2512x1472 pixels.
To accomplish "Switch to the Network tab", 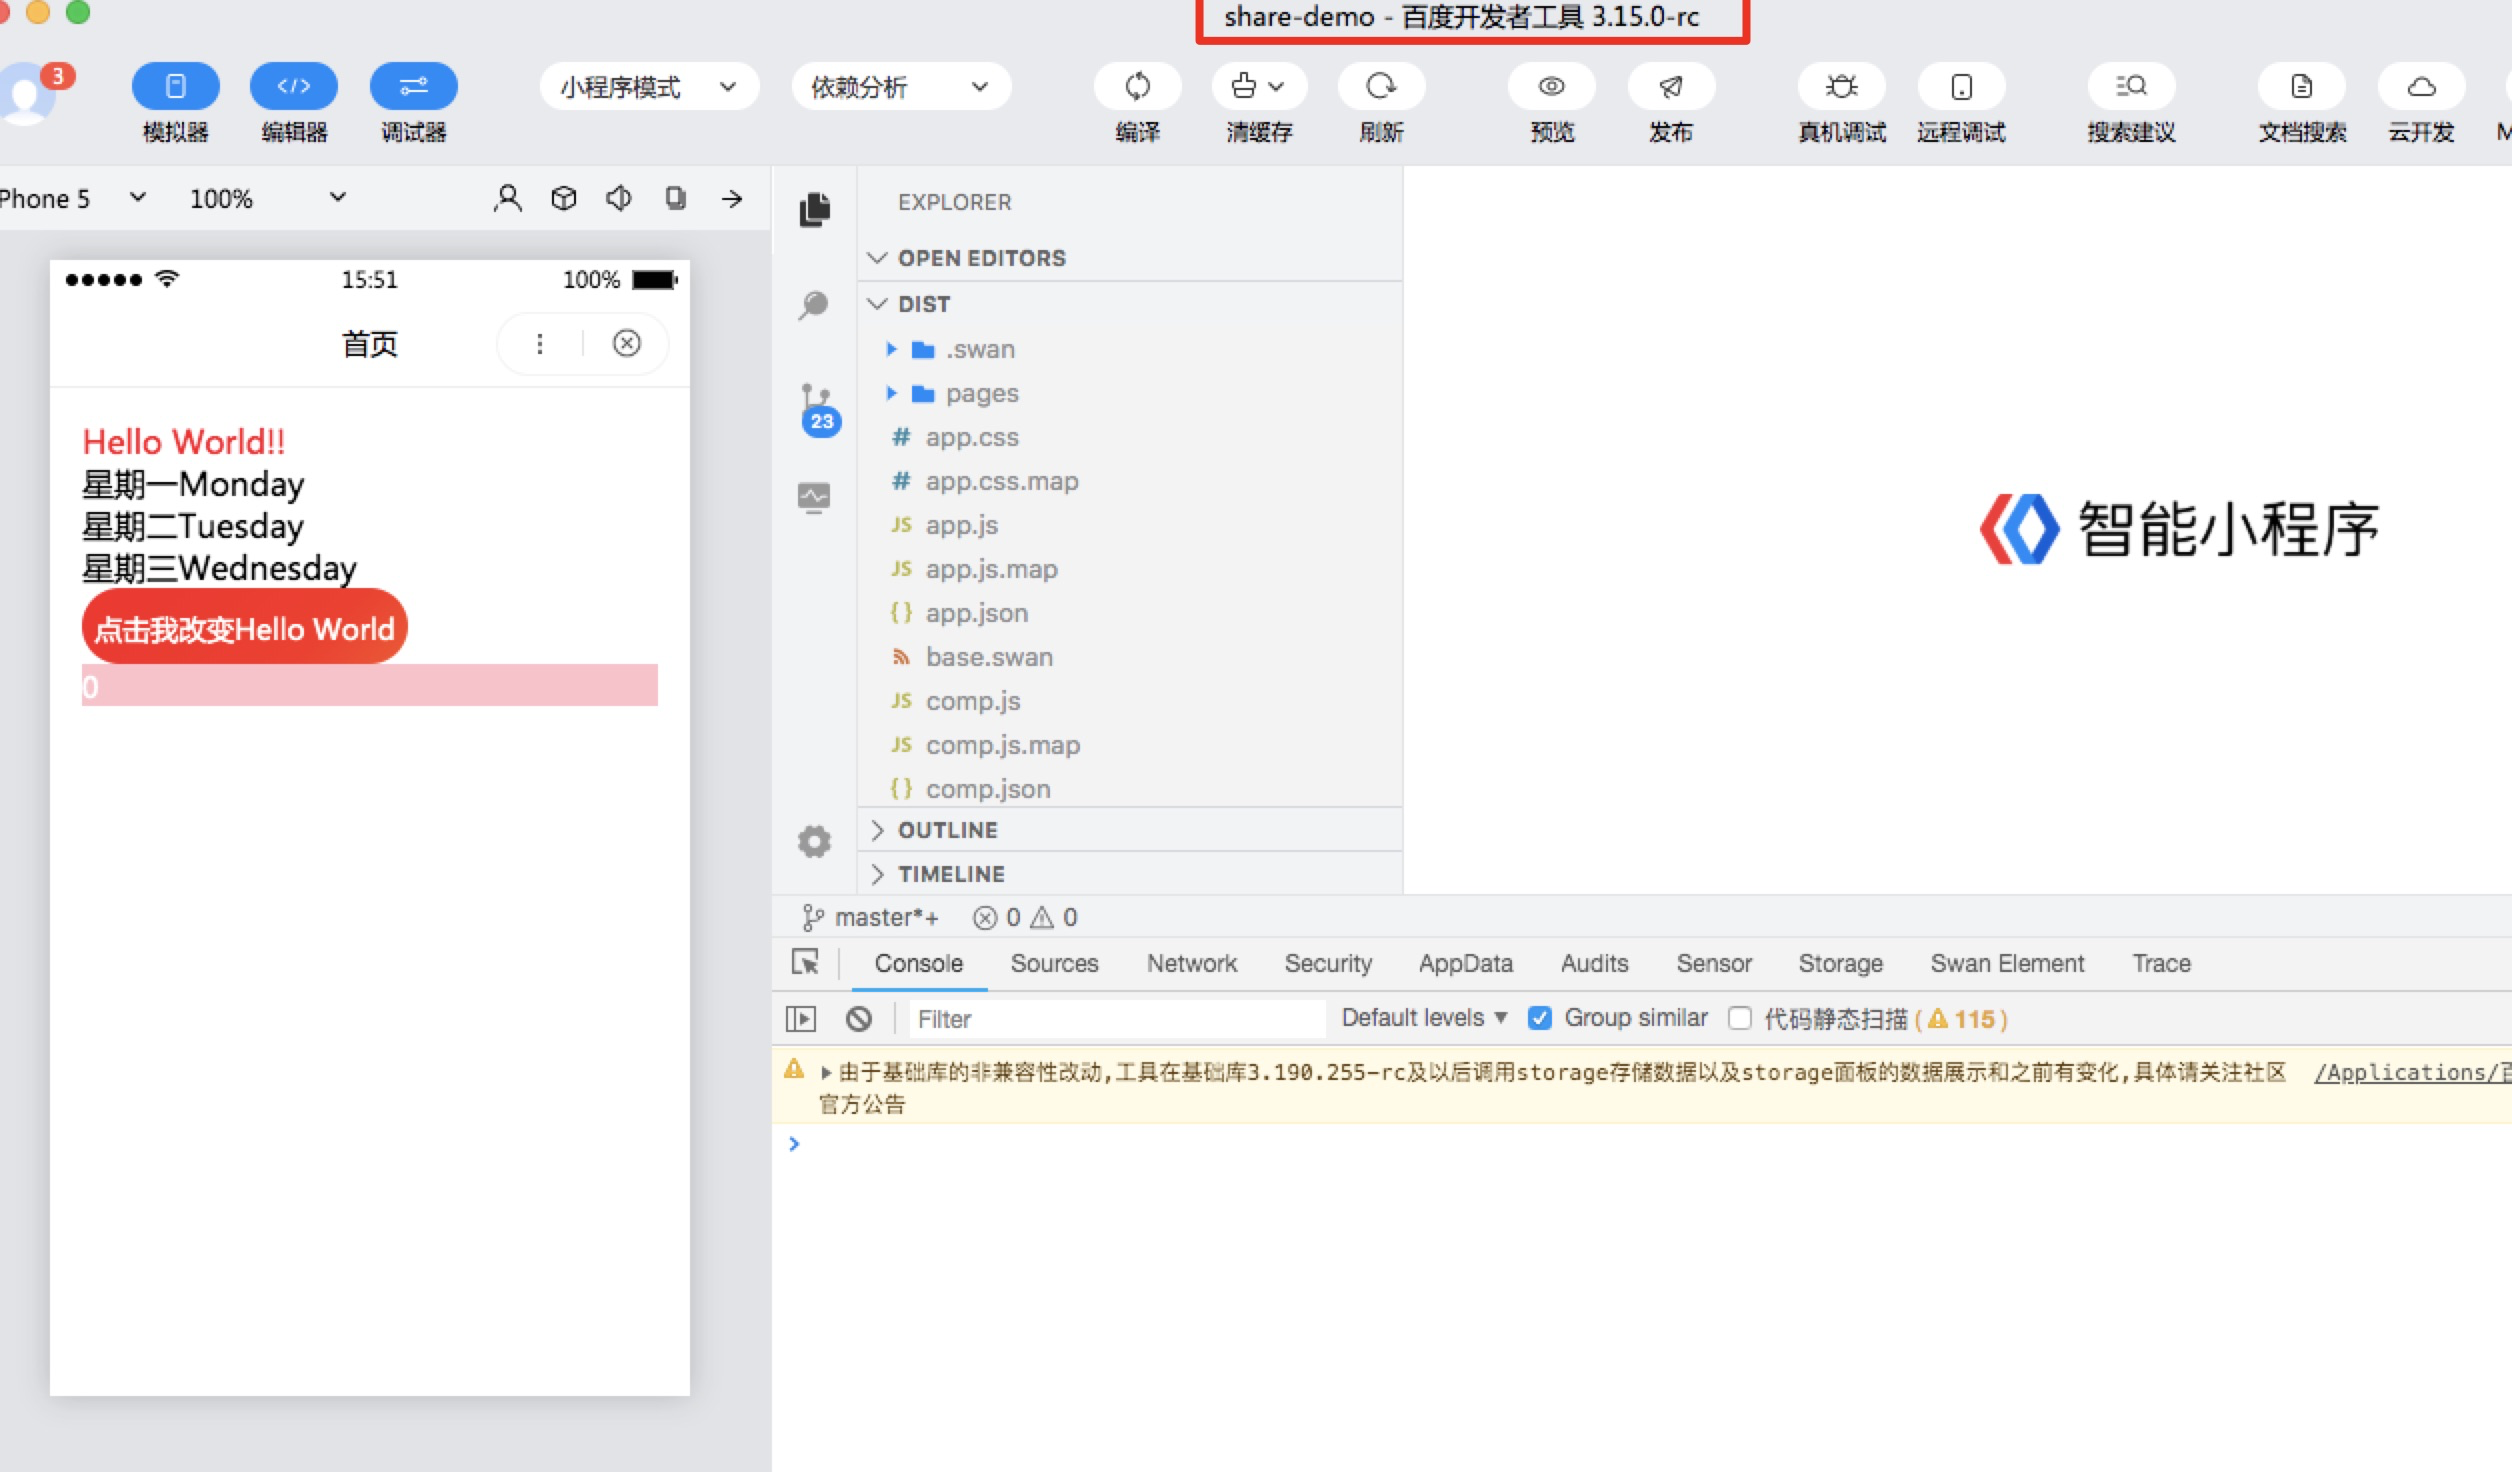I will coord(1192,963).
